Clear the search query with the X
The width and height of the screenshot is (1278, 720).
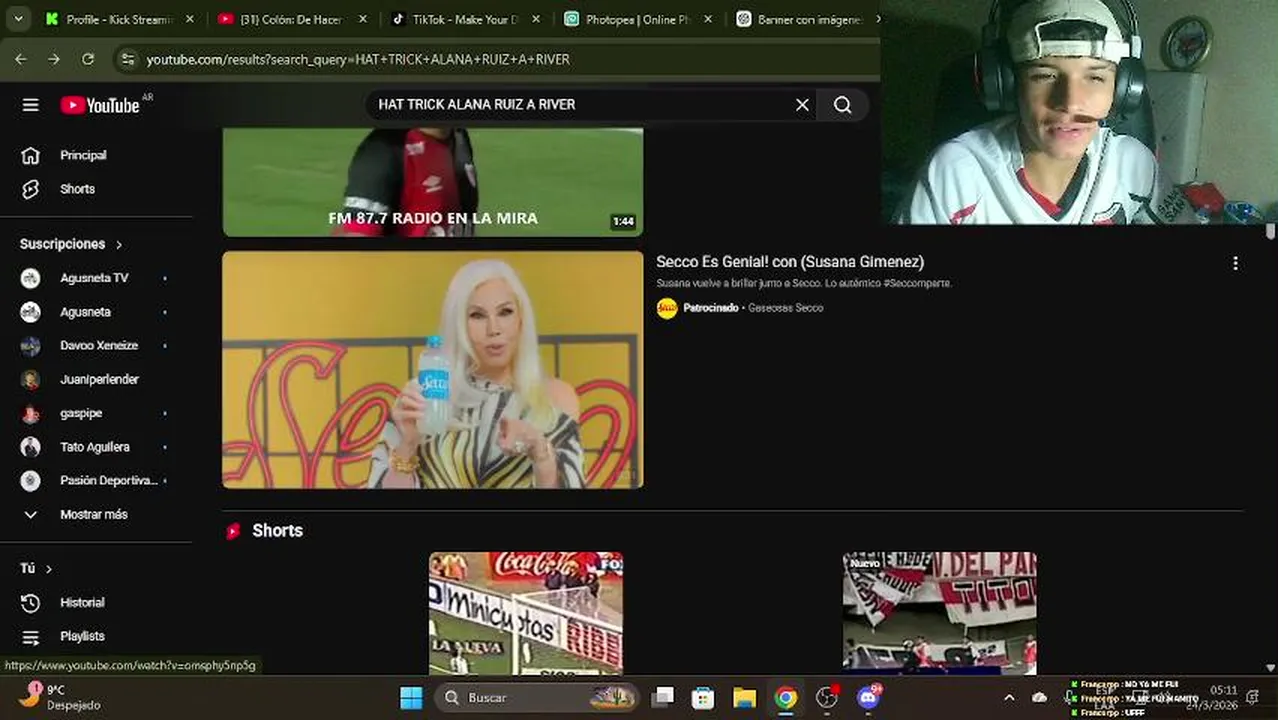pyautogui.click(x=802, y=105)
